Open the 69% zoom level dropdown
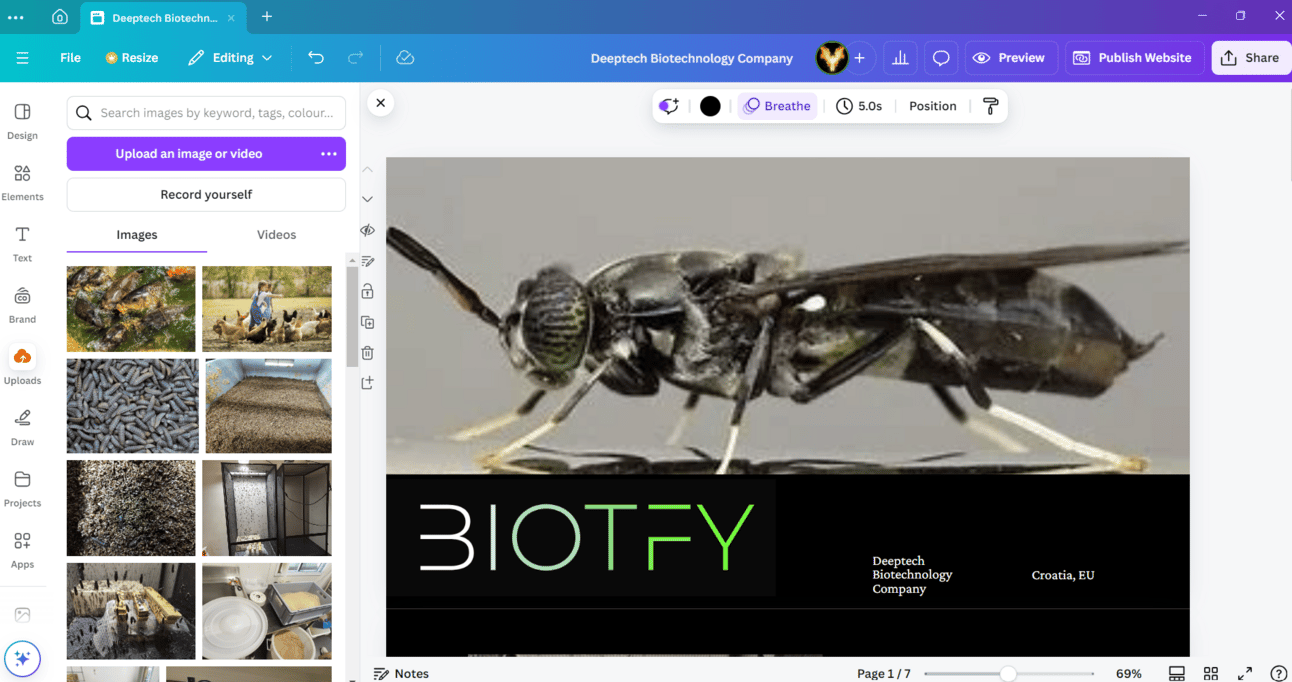Screen dimensions: 1292x682 [x=1129, y=673]
